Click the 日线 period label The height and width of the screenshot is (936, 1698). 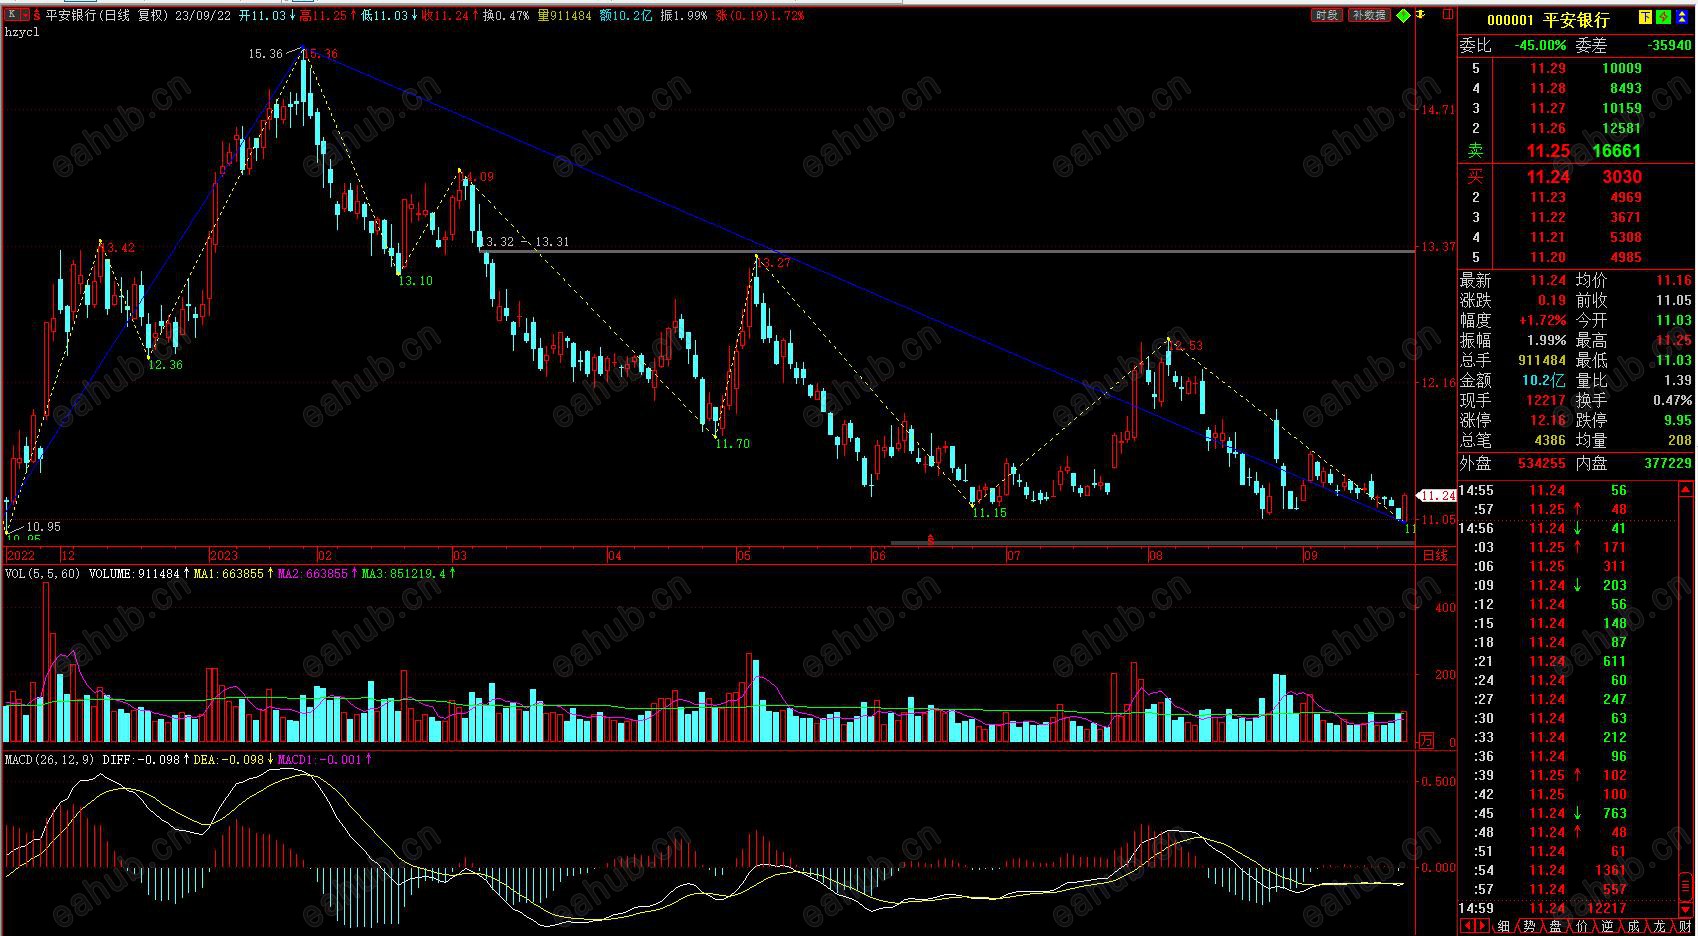[x=1435, y=555]
